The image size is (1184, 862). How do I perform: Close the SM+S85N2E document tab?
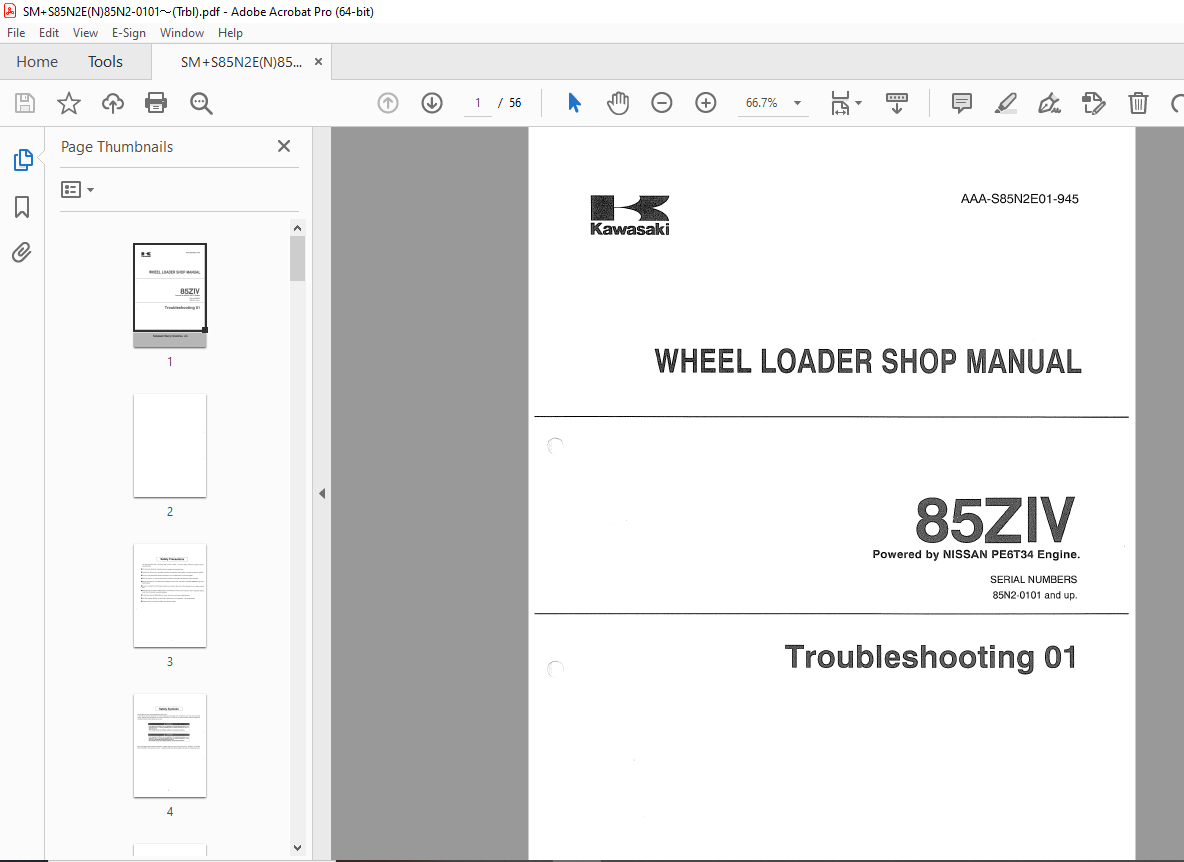[x=319, y=62]
